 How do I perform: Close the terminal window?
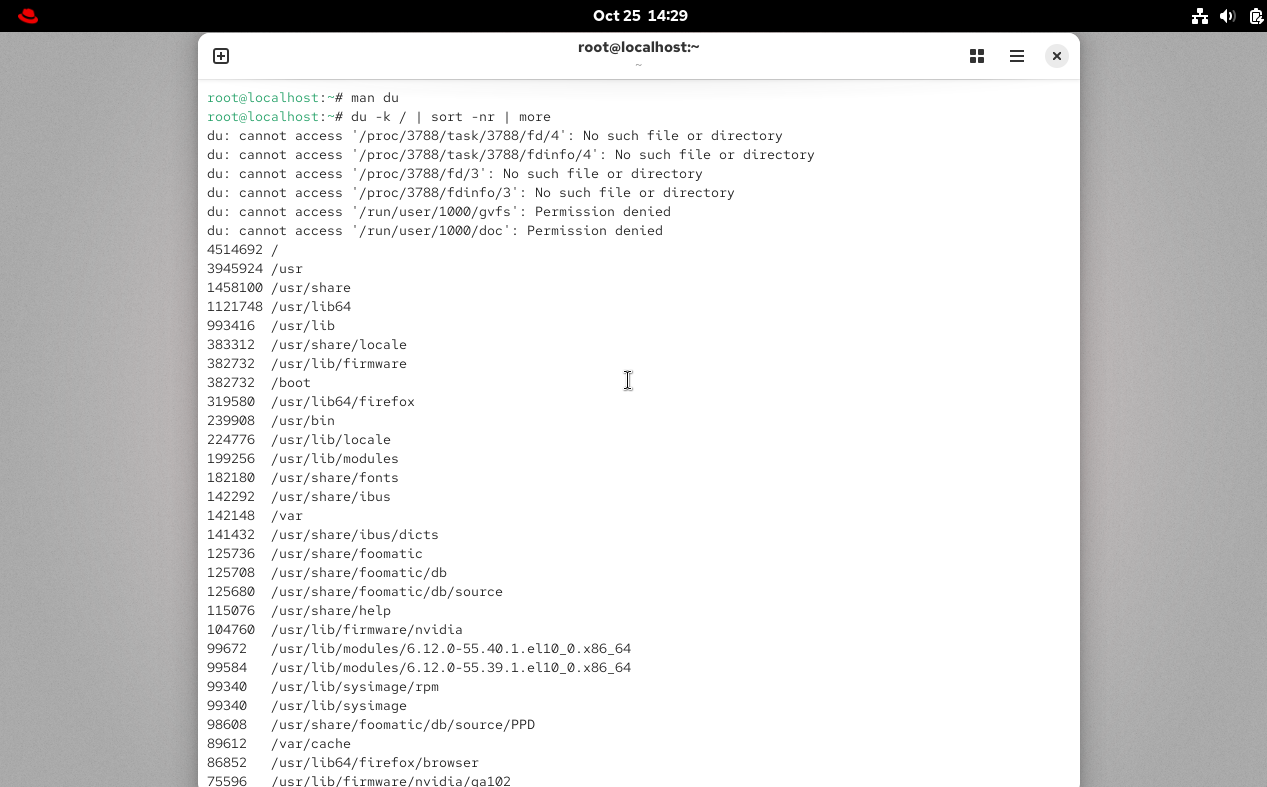point(1056,56)
